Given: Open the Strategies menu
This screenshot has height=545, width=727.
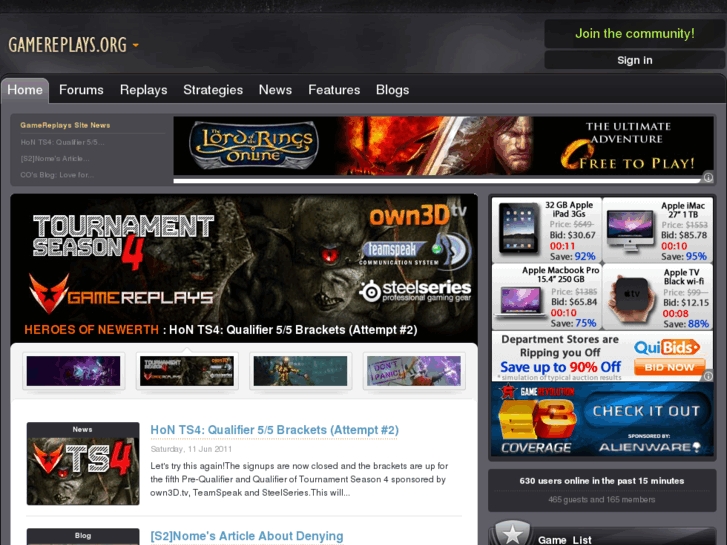Looking at the screenshot, I should point(213,90).
